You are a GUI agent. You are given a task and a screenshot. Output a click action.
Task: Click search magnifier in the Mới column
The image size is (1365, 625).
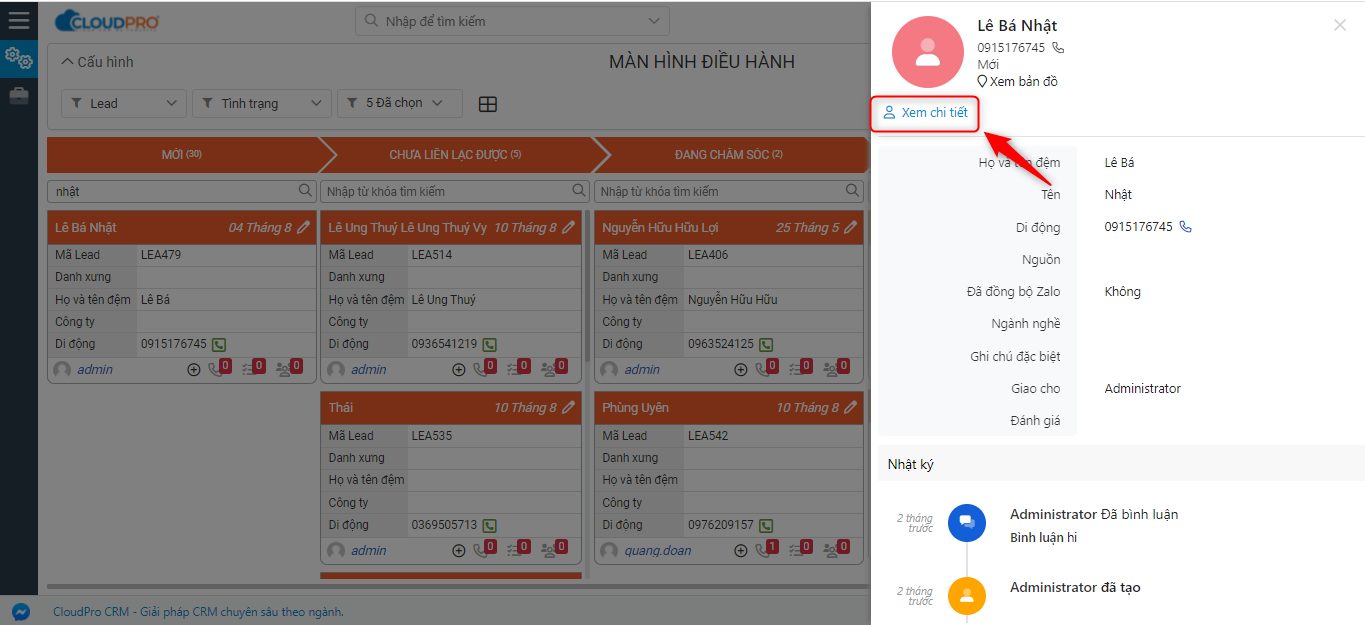pos(306,190)
